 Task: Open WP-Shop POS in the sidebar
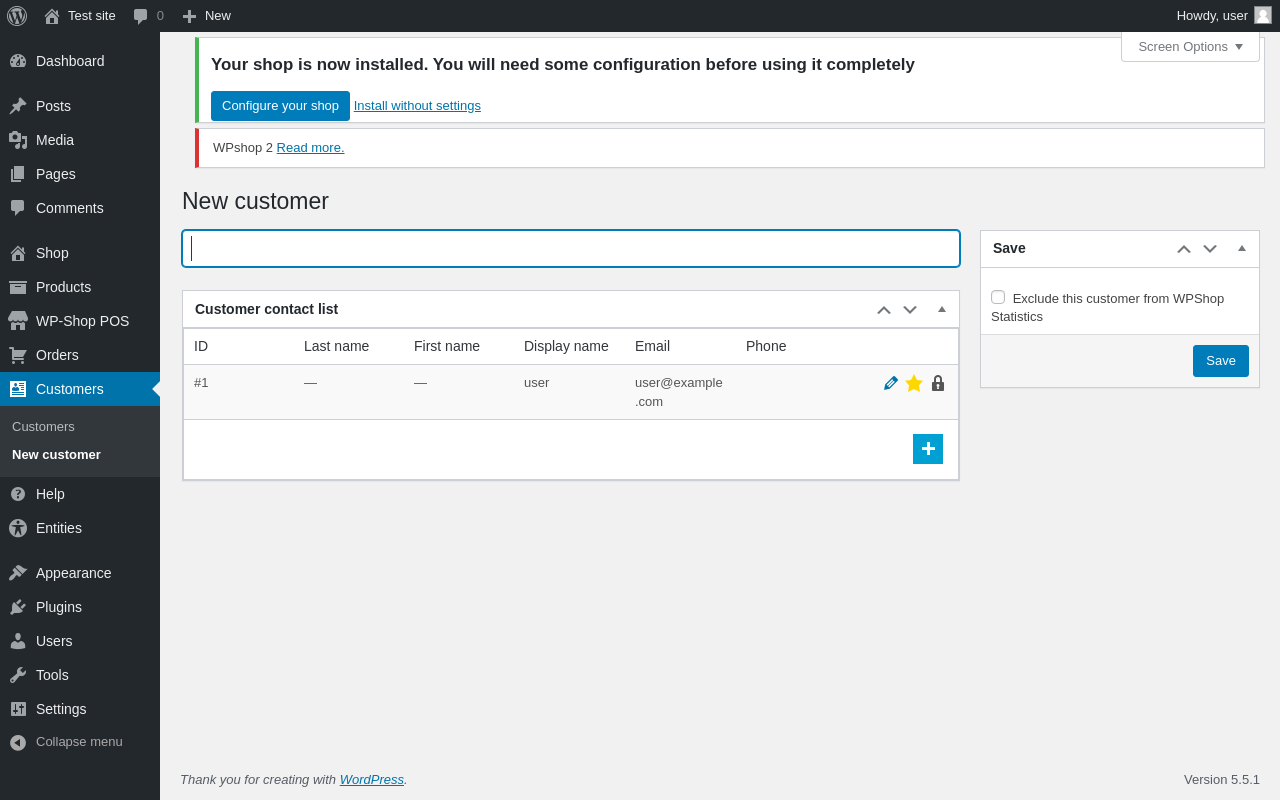pyautogui.click(x=80, y=321)
